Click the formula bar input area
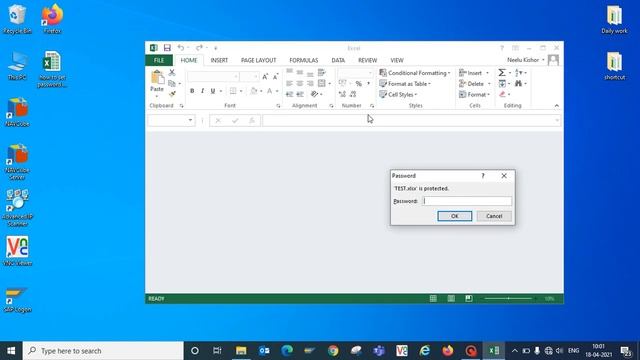 [x=411, y=120]
